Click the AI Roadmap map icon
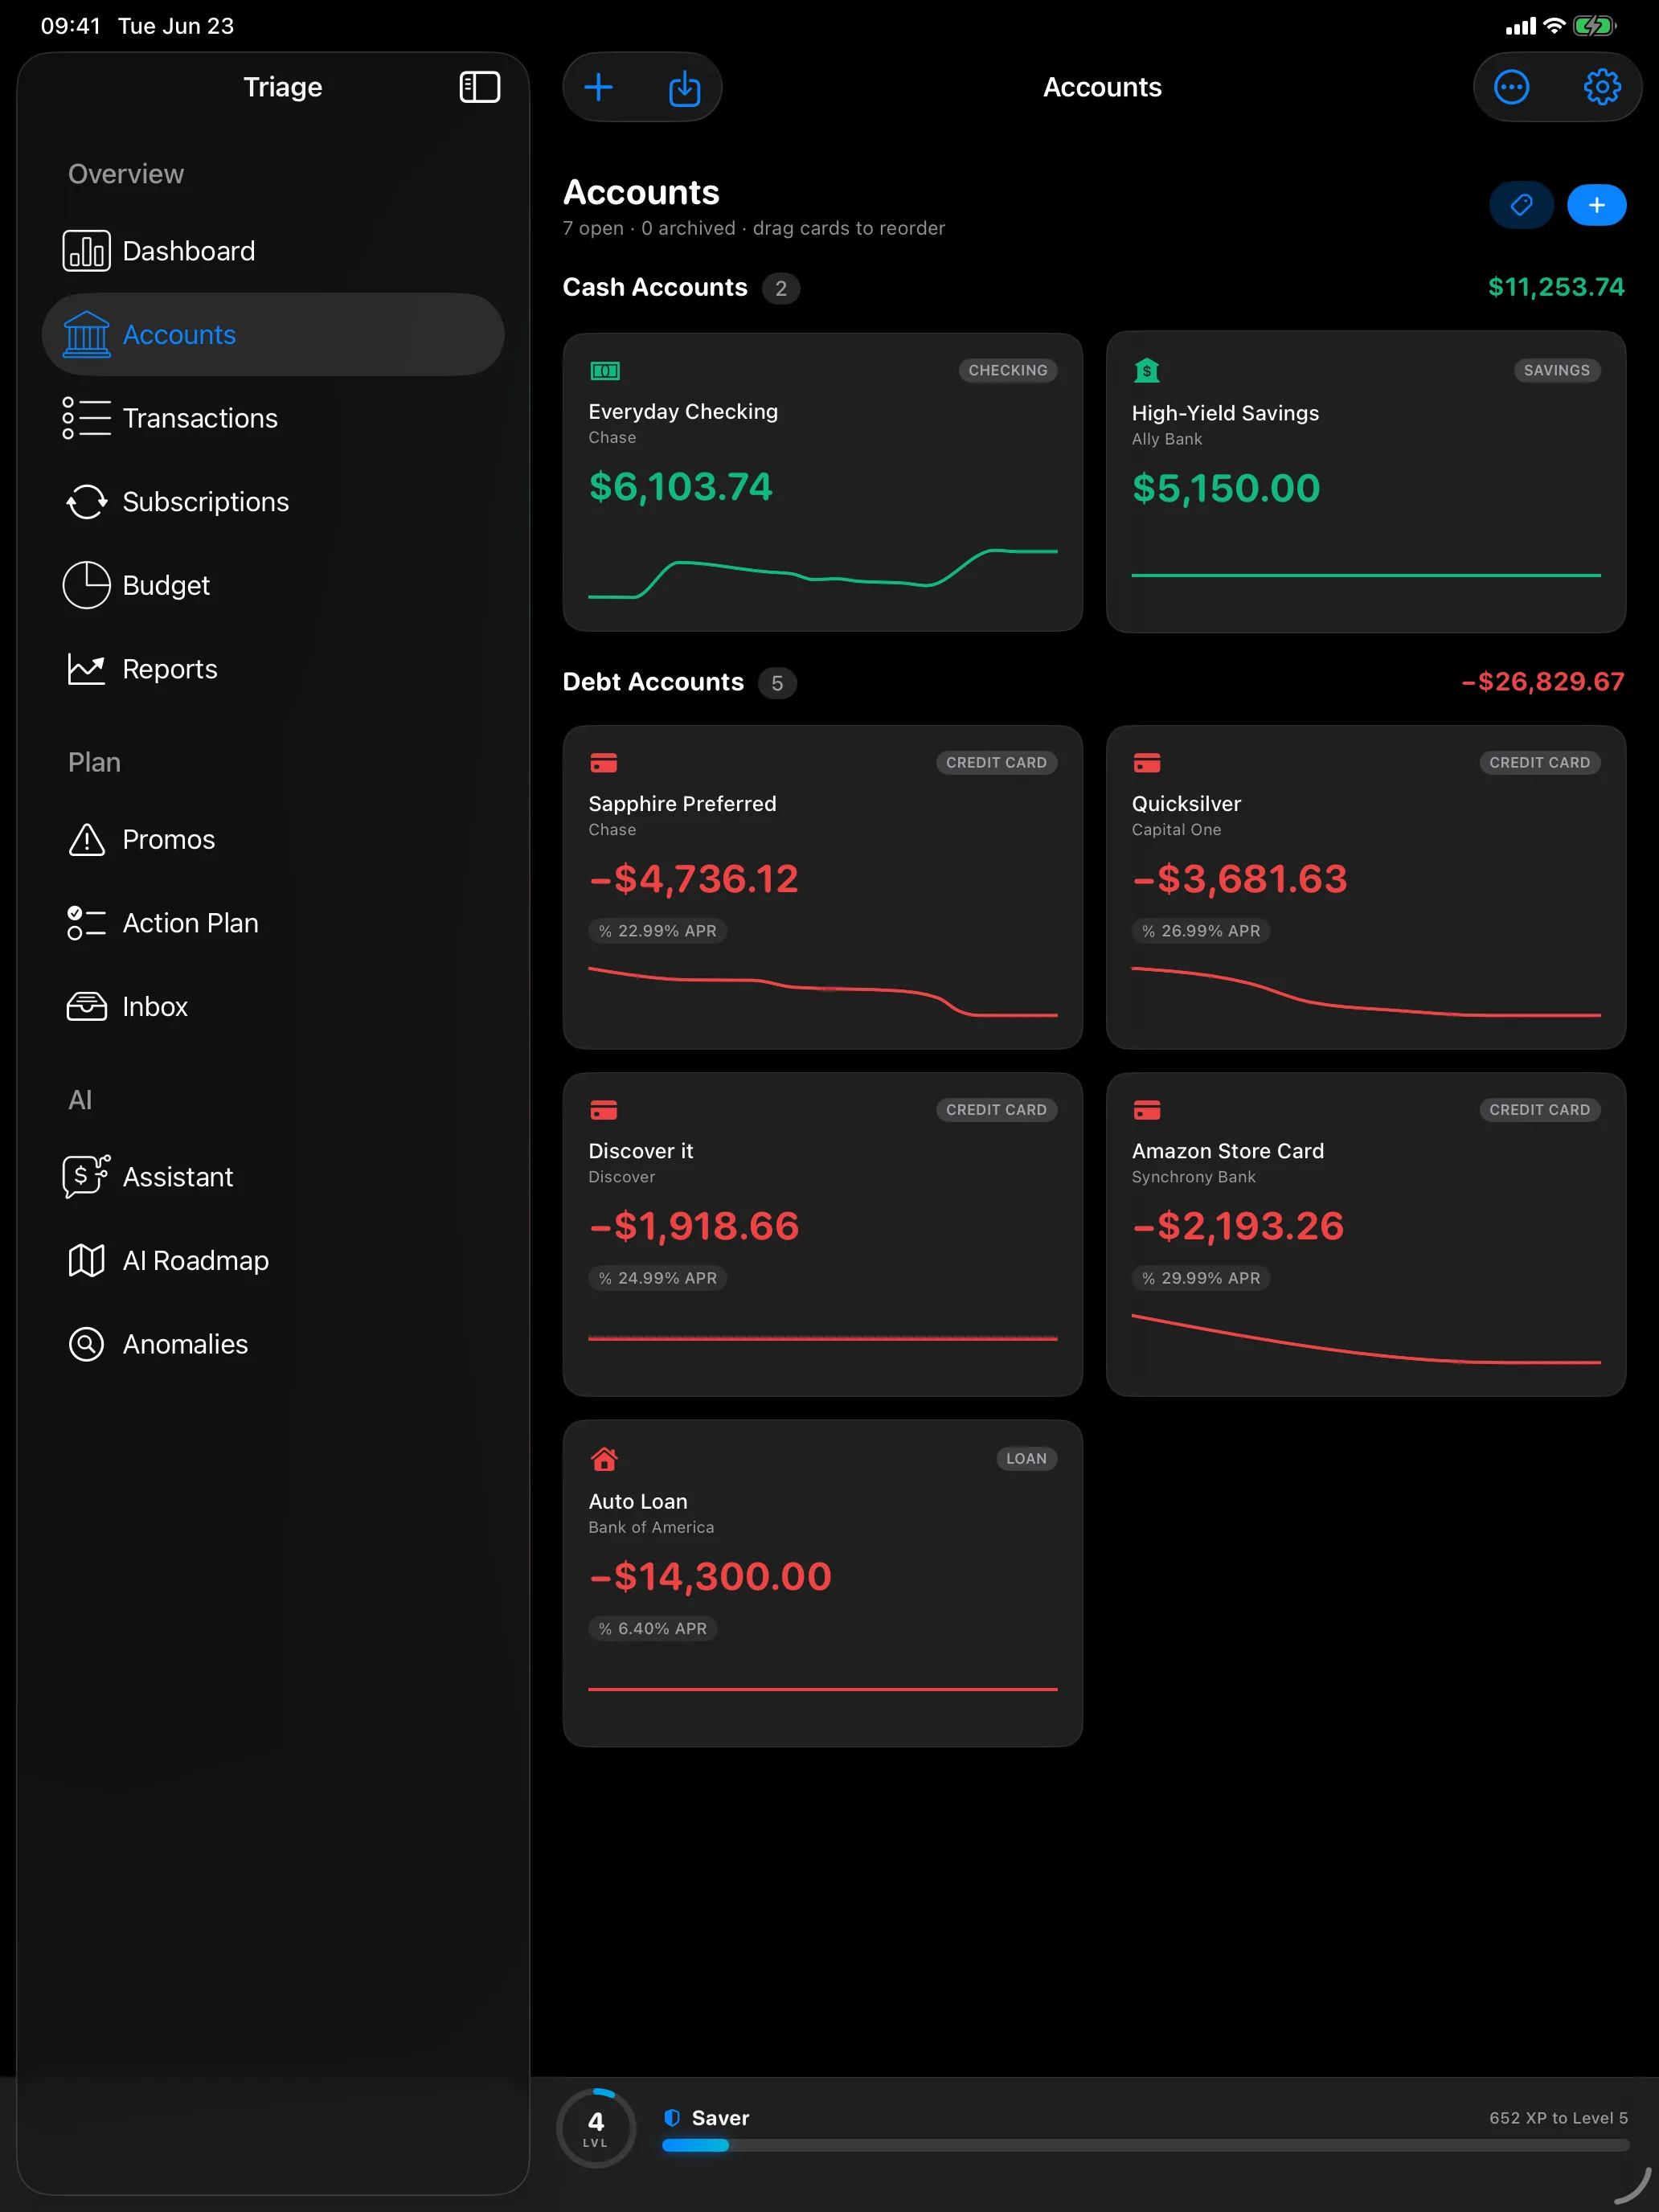Screen dimensions: 1659x2212 coord(86,1260)
